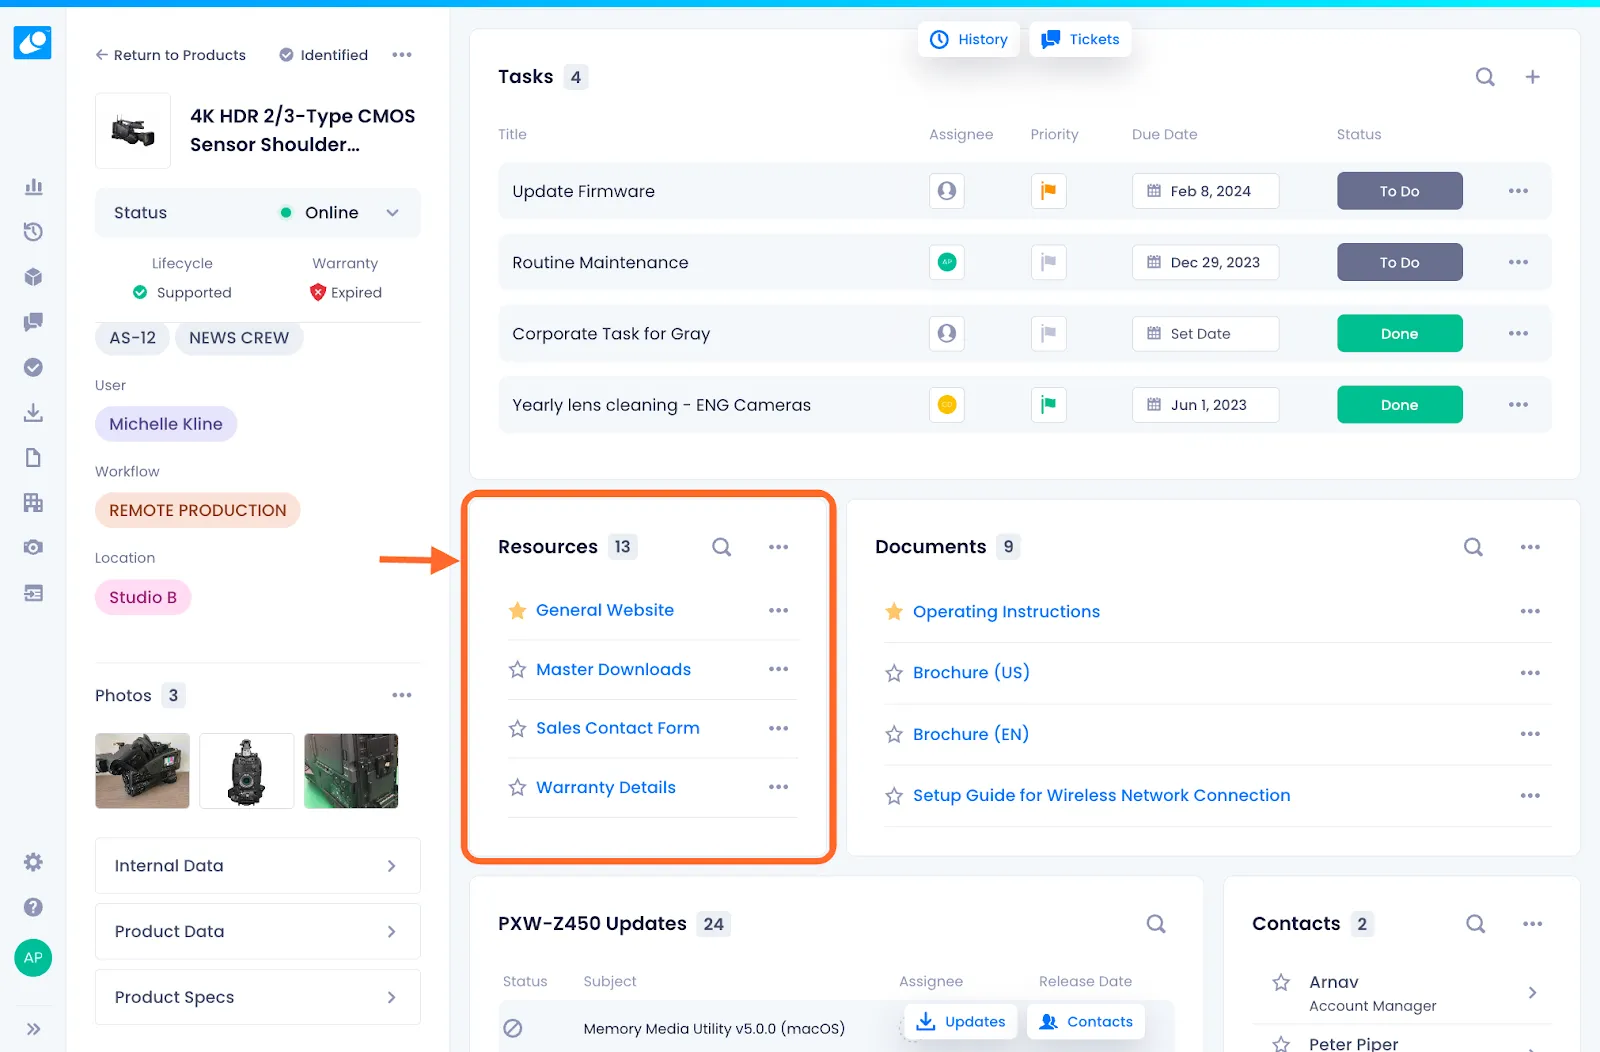The width and height of the screenshot is (1600, 1052).
Task: Open the history clock icon in sidebar
Action: coord(33,232)
